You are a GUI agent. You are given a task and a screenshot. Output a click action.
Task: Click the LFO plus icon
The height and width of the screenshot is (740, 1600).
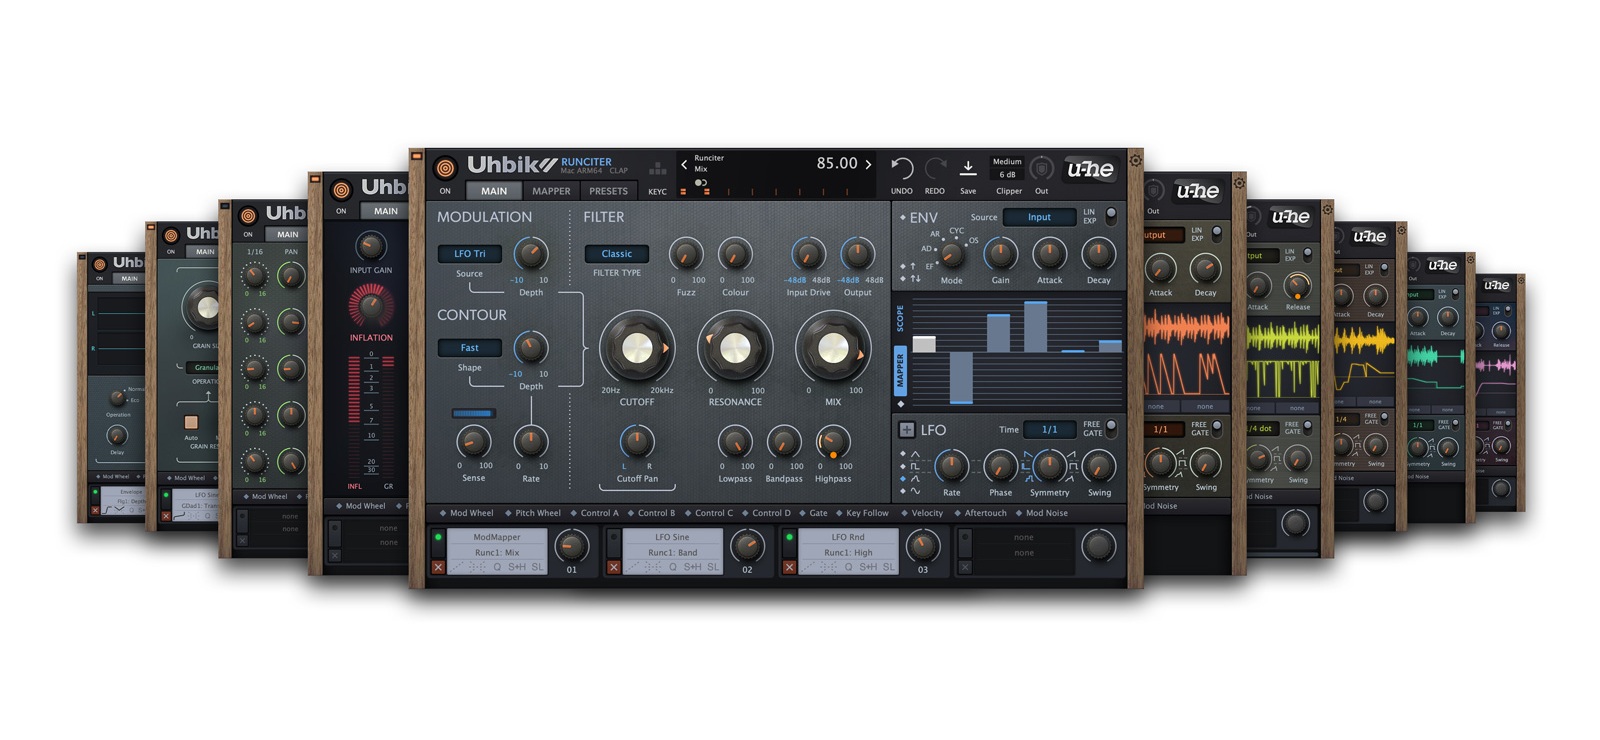pyautogui.click(x=906, y=430)
